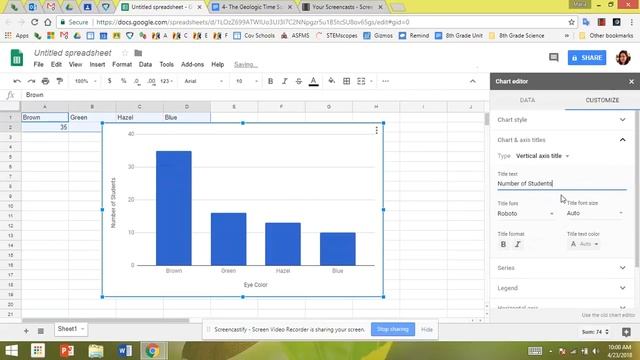Toggle bold in the main toolbar
This screenshot has width=640, height=360.
point(270,81)
